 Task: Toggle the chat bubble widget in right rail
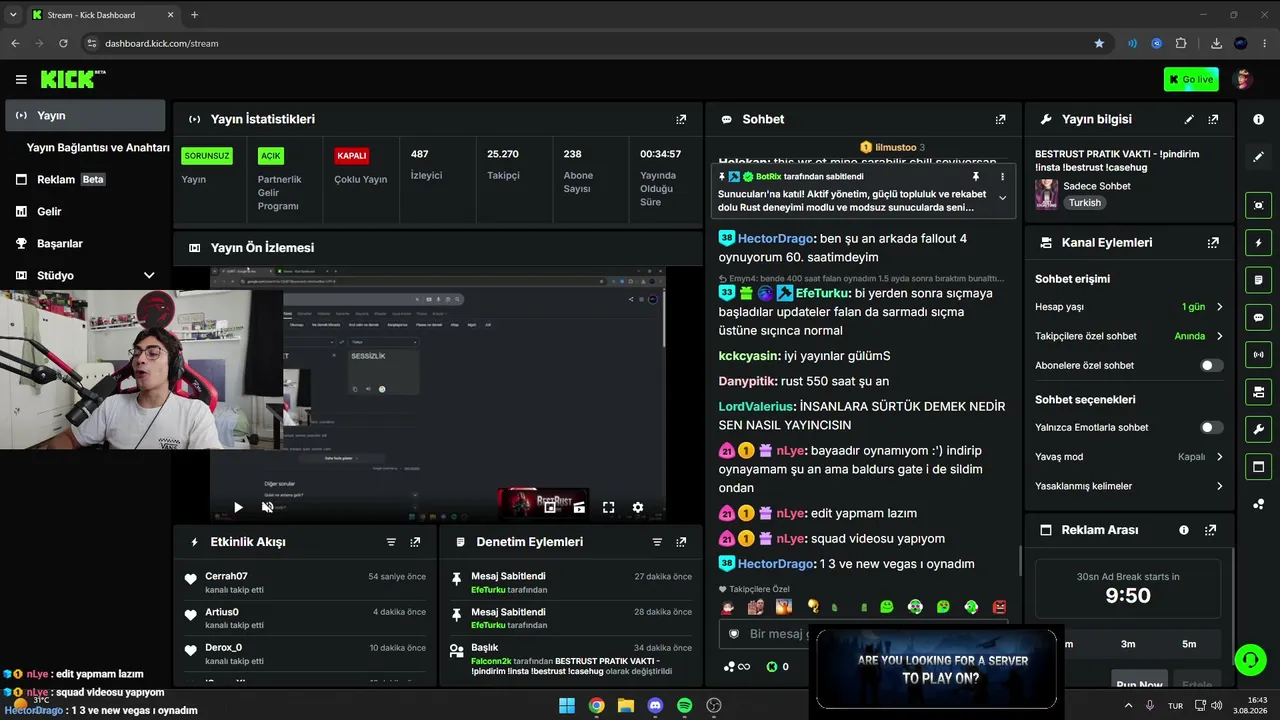tap(1258, 318)
